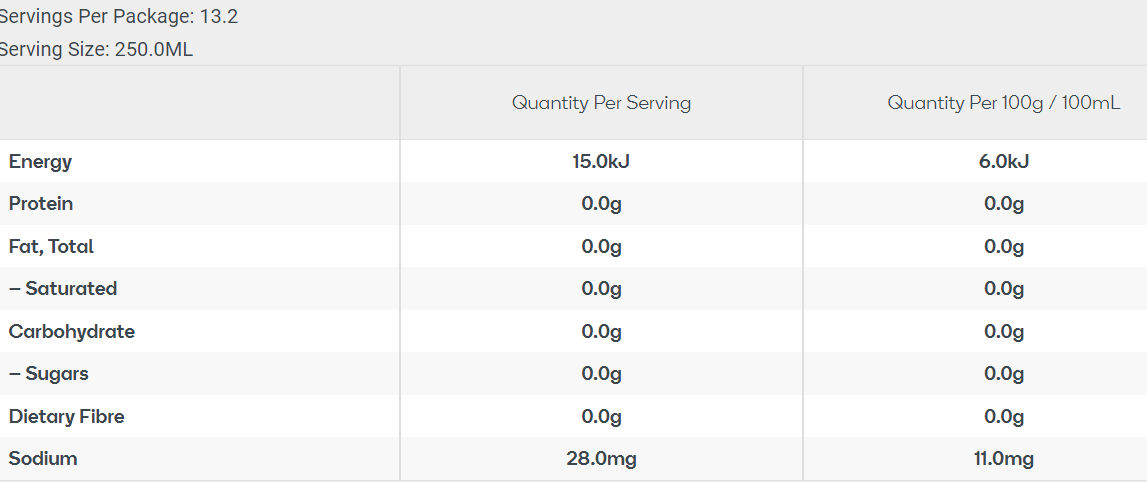Click the Serving Size 250.0ML text
Viewport: 1147px width, 482px height.
click(96, 50)
